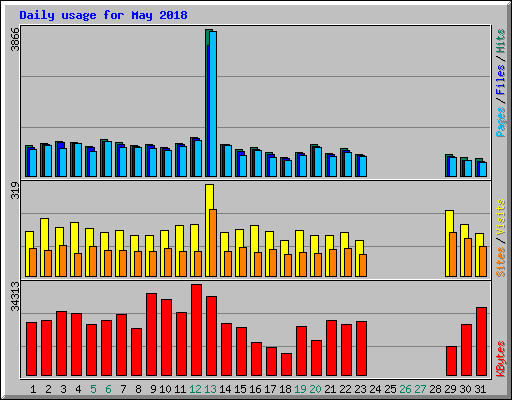The width and height of the screenshot is (512, 400).
Task: Click green day 13 label
Action: pyautogui.click(x=210, y=389)
